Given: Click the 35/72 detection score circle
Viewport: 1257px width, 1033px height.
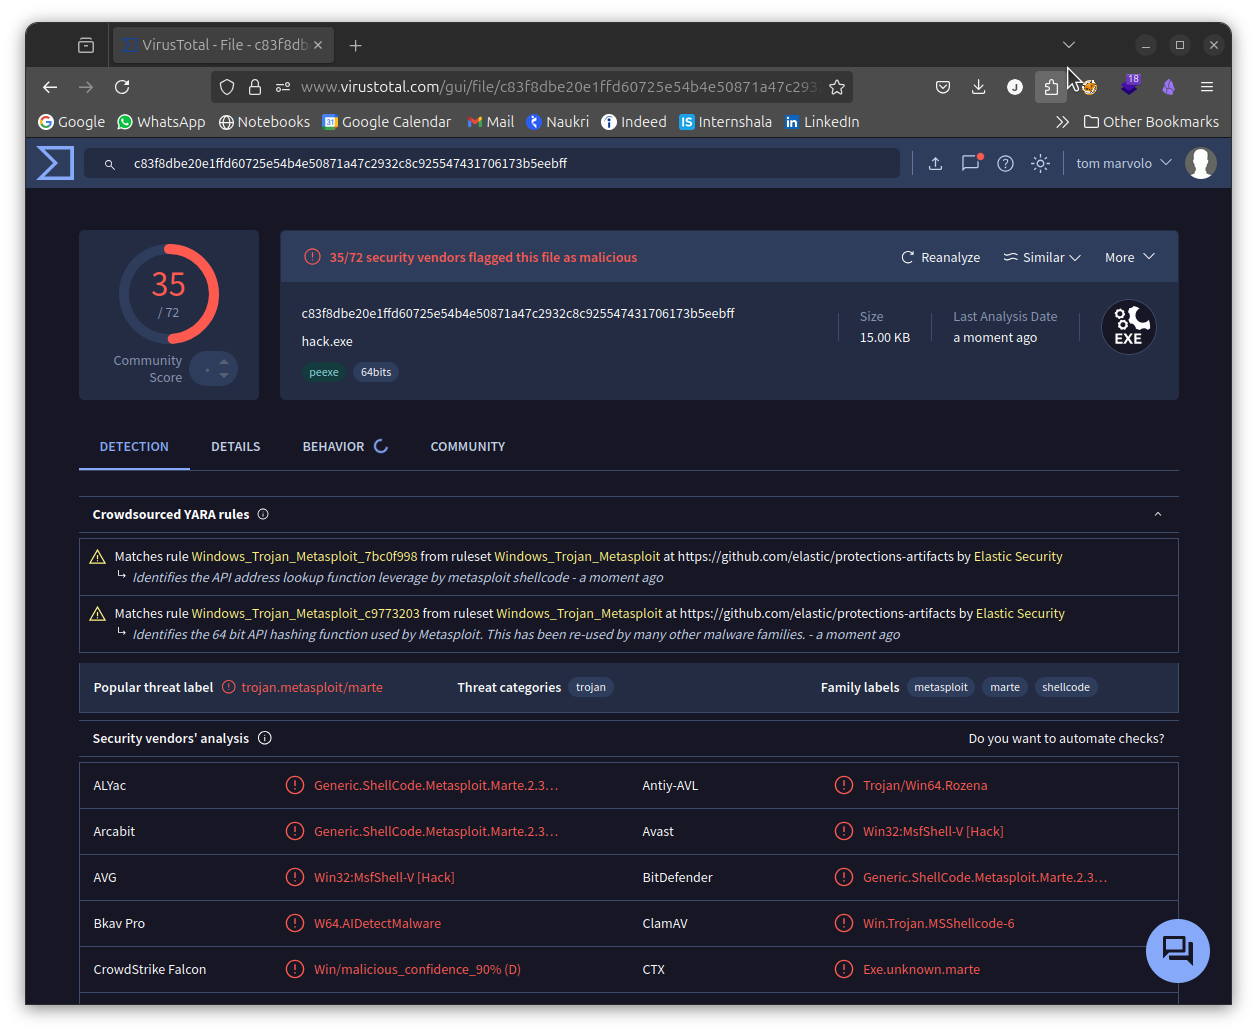Looking at the screenshot, I should click(169, 294).
